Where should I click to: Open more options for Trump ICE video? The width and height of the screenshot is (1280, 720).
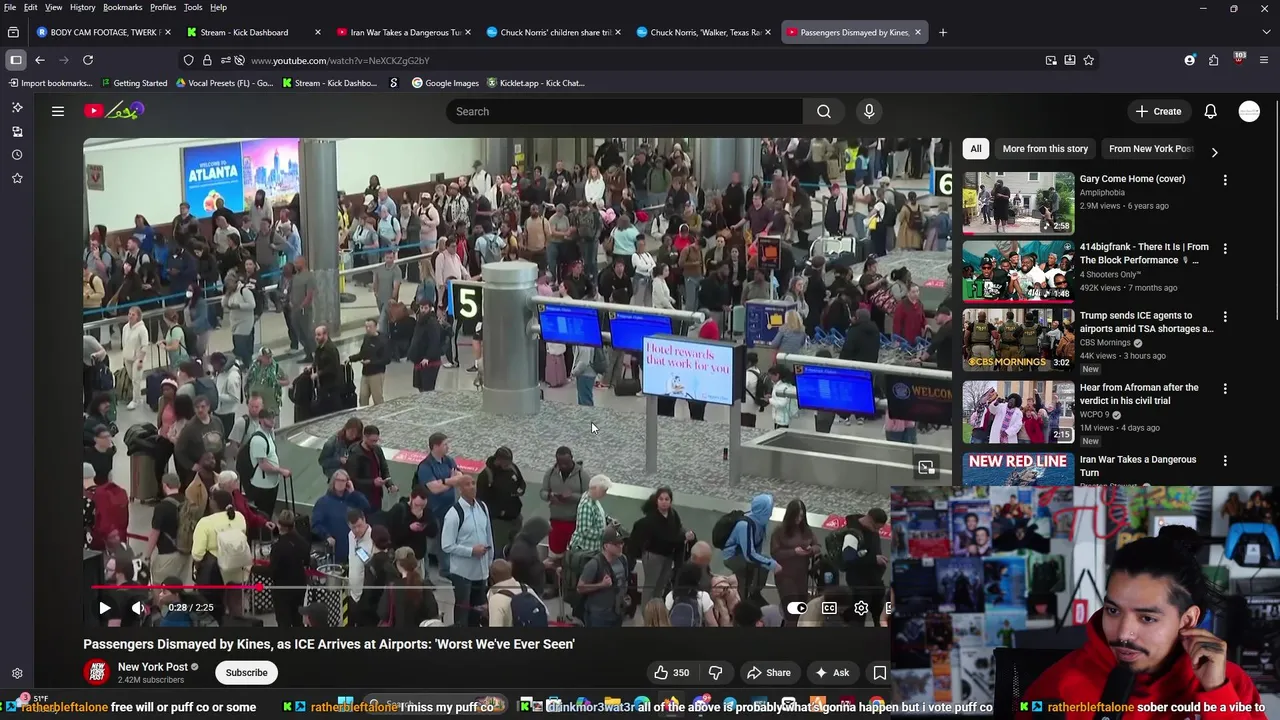[x=1225, y=317]
